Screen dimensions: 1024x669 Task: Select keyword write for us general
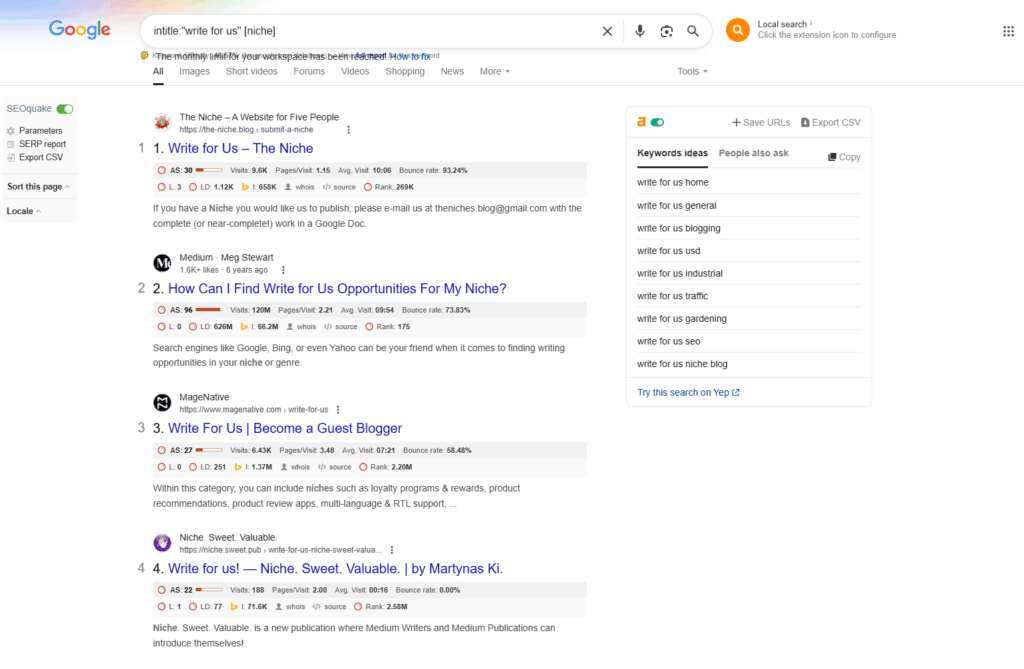point(677,205)
